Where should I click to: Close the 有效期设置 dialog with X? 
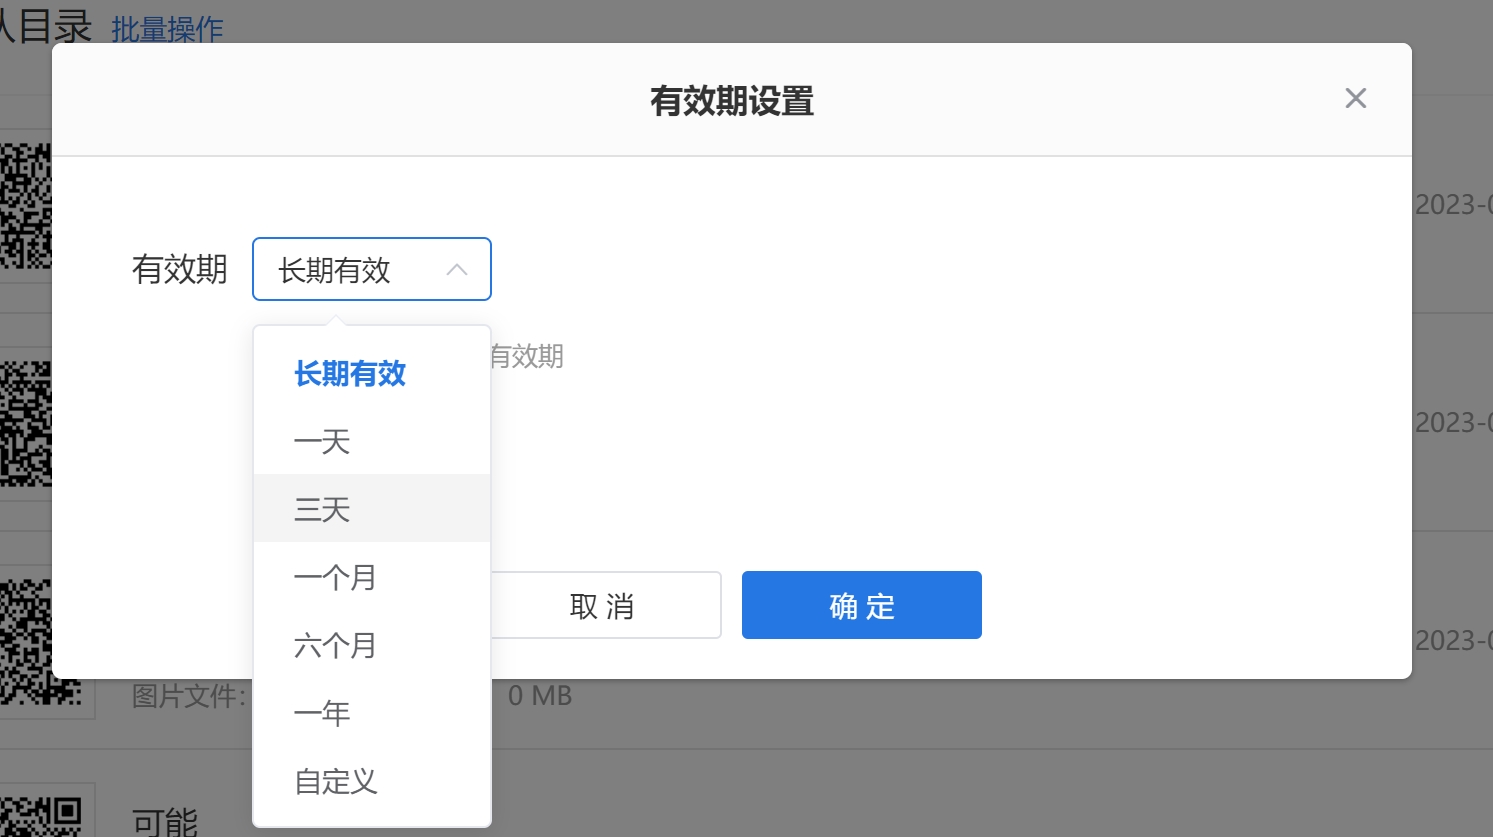click(1355, 98)
